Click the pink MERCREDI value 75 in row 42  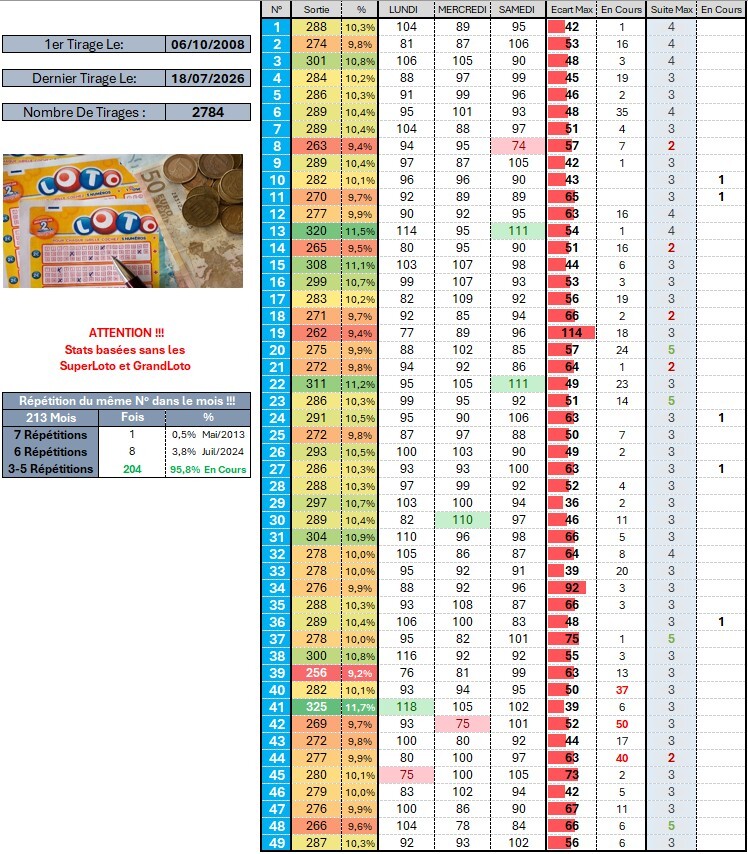463,724
